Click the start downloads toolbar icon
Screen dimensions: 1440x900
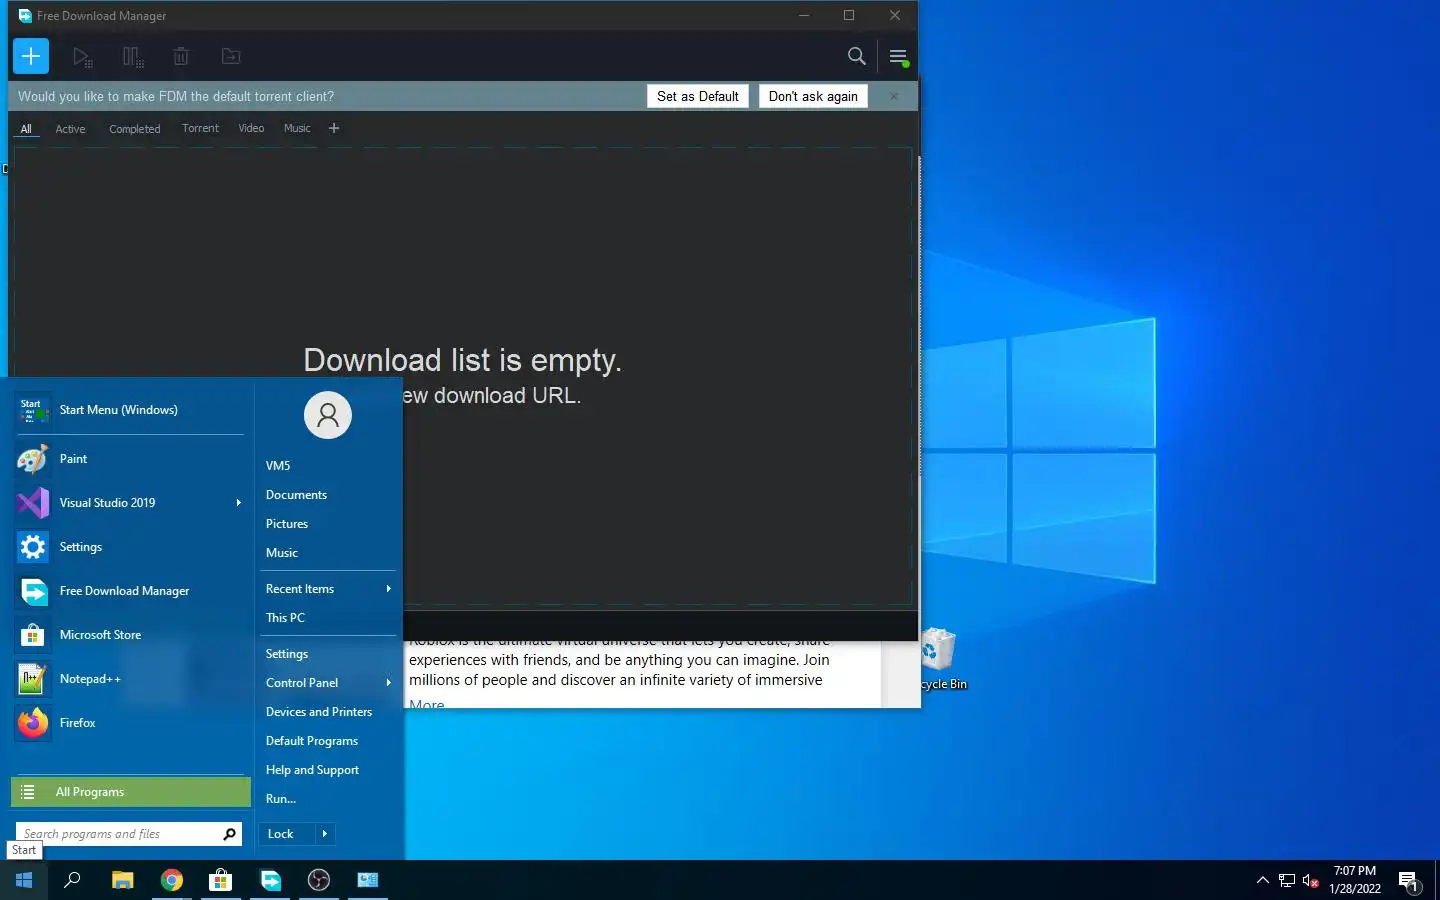click(x=83, y=57)
